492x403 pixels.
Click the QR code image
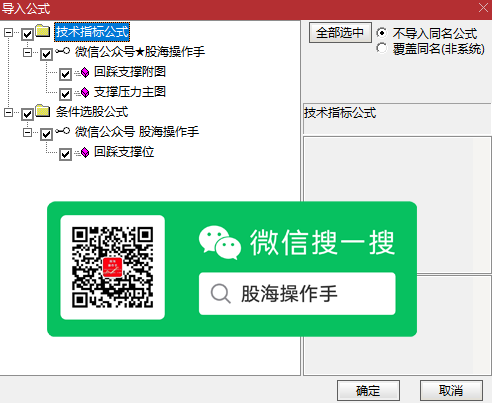tap(113, 267)
